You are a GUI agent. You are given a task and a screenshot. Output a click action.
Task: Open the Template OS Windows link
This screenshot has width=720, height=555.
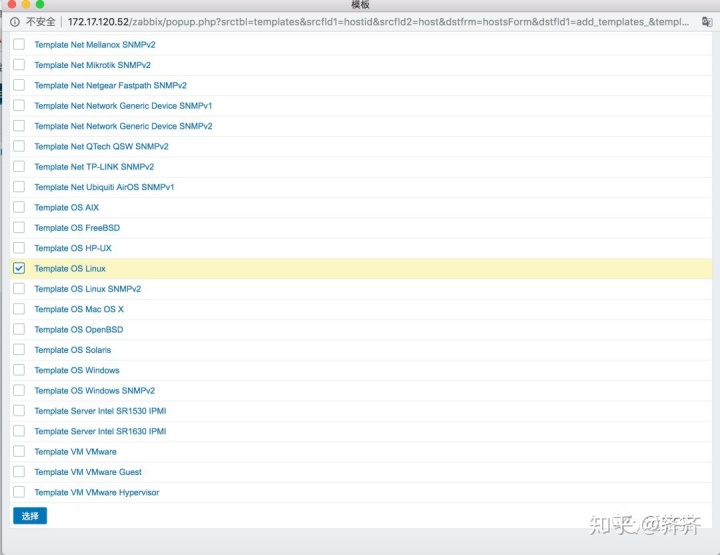(x=77, y=370)
